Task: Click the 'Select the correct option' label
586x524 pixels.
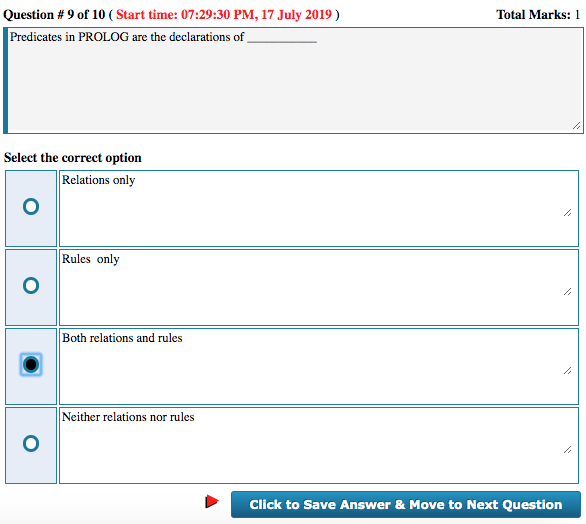Action: pos(73,157)
